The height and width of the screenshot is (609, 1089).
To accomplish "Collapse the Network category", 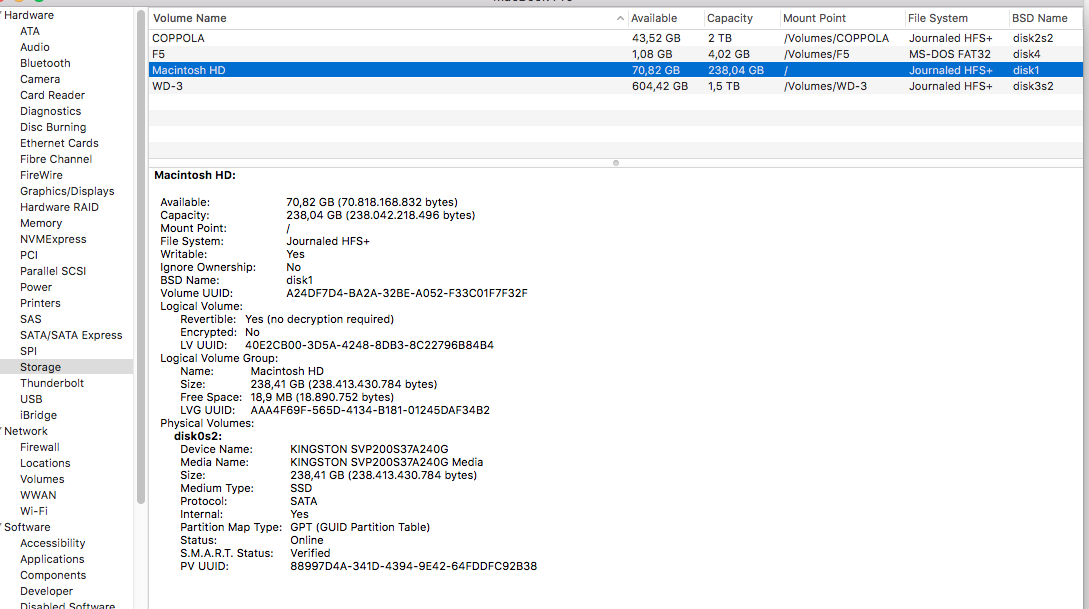I will click(1, 431).
